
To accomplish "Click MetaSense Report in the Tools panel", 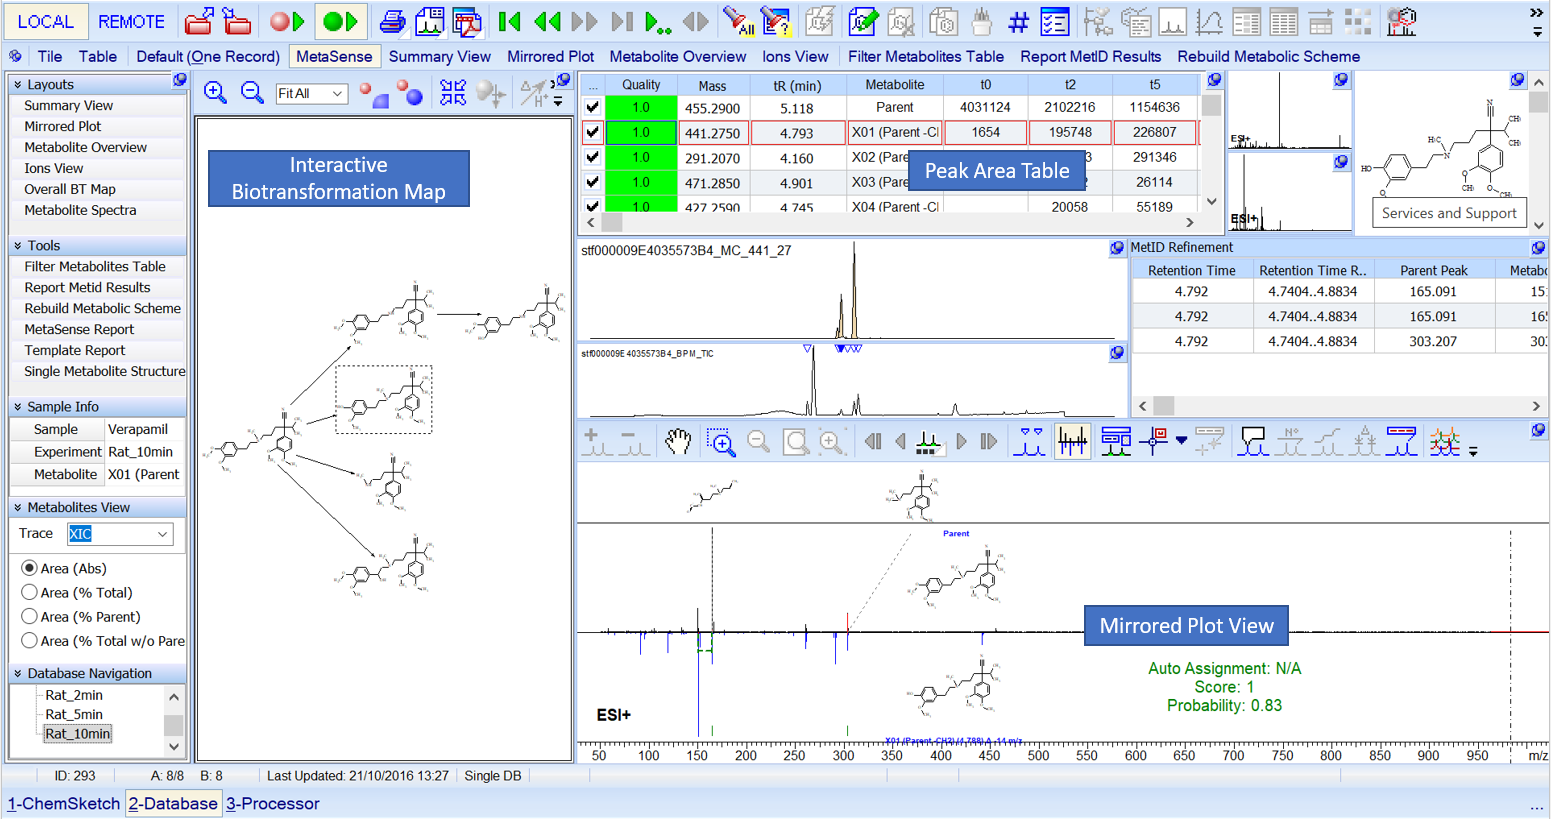I will (x=79, y=329).
